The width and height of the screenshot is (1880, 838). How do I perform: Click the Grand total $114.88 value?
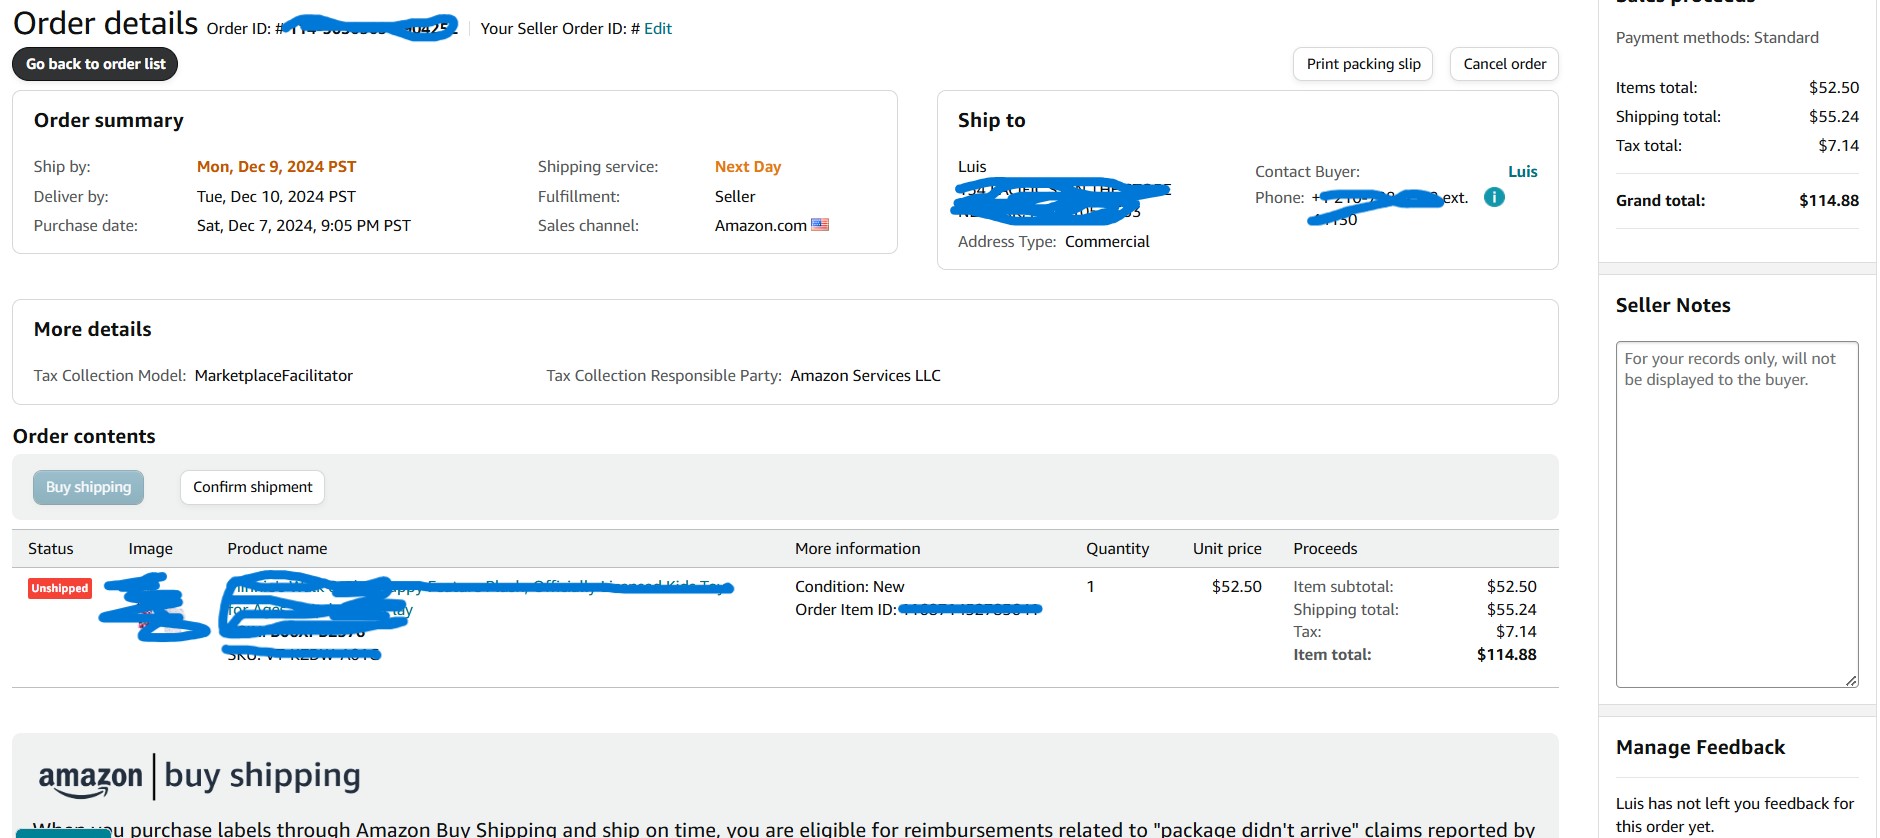[1829, 201]
